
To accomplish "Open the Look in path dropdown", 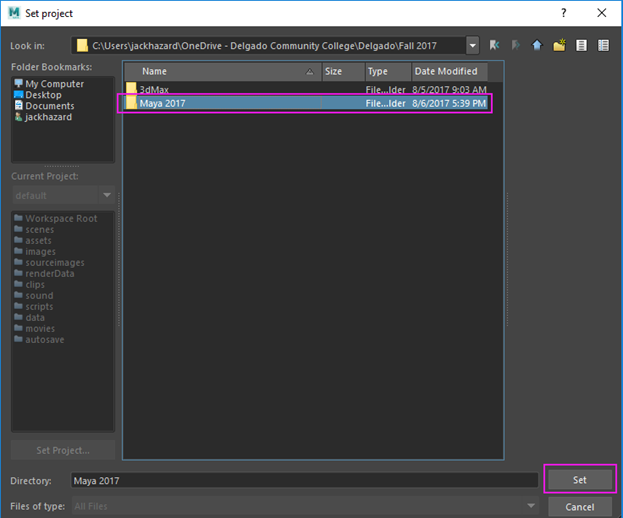I will 472,45.
